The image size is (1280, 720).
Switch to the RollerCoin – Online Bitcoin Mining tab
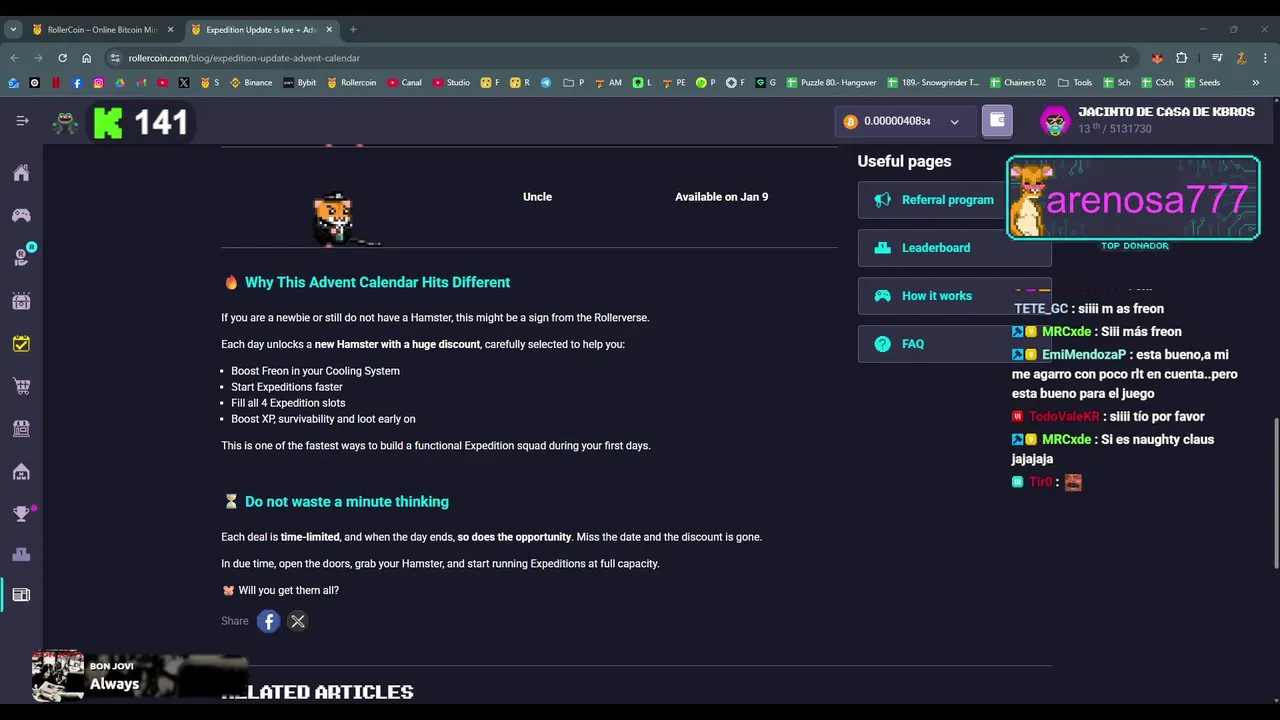100,30
